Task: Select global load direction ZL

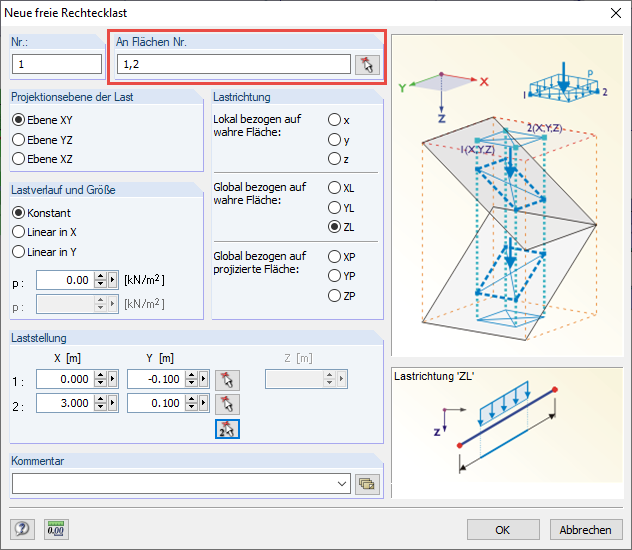Action: pos(341,227)
